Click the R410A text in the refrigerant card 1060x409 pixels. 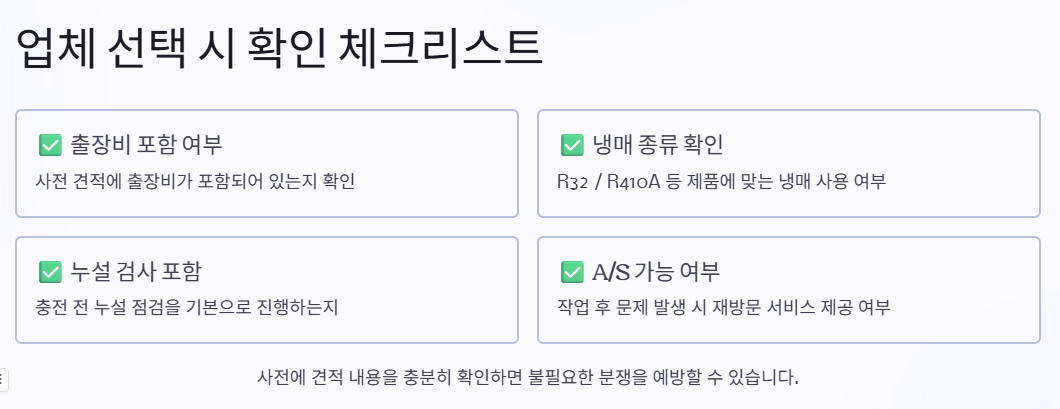pos(635,181)
